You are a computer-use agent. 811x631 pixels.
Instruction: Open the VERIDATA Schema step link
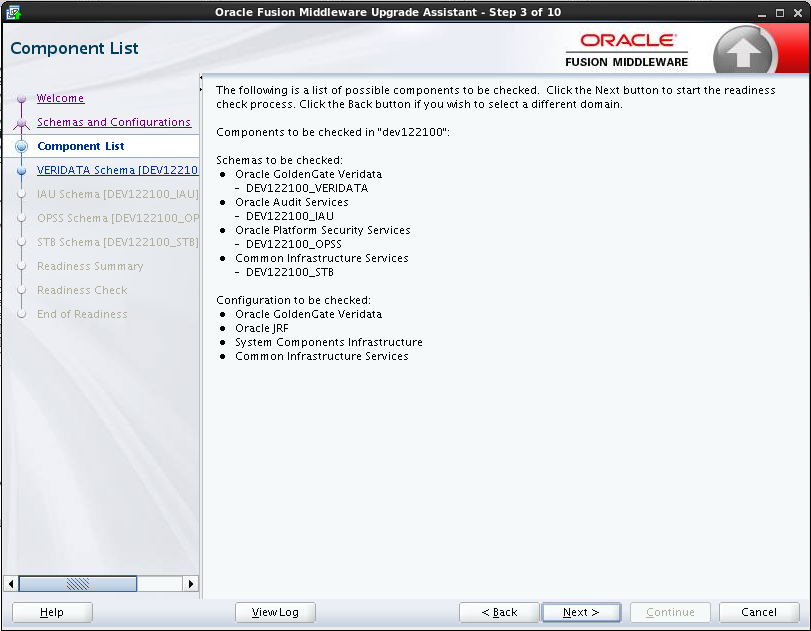(x=117, y=170)
